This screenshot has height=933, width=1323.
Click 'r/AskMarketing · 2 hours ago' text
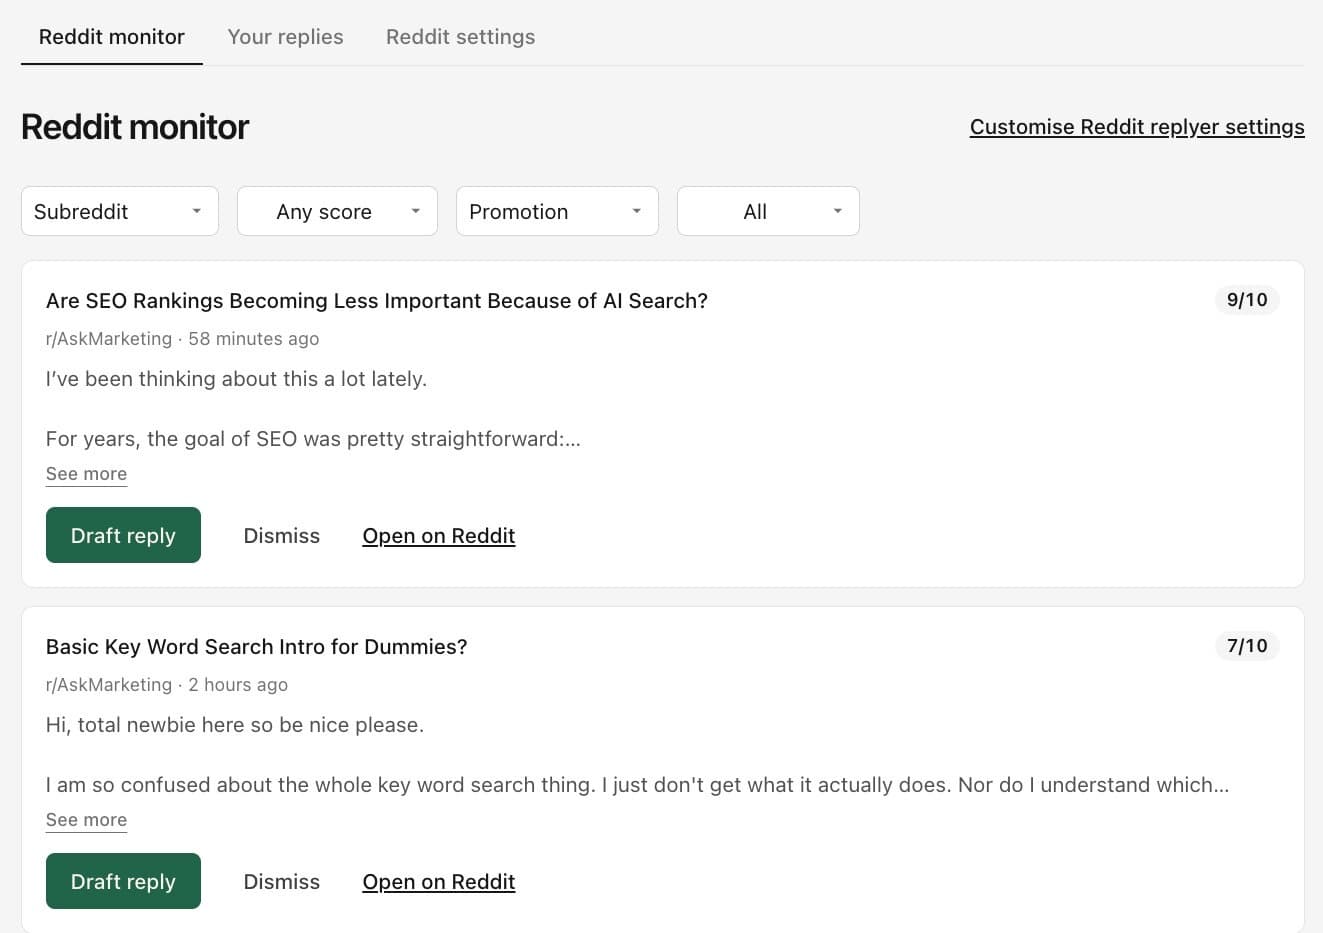167,685
